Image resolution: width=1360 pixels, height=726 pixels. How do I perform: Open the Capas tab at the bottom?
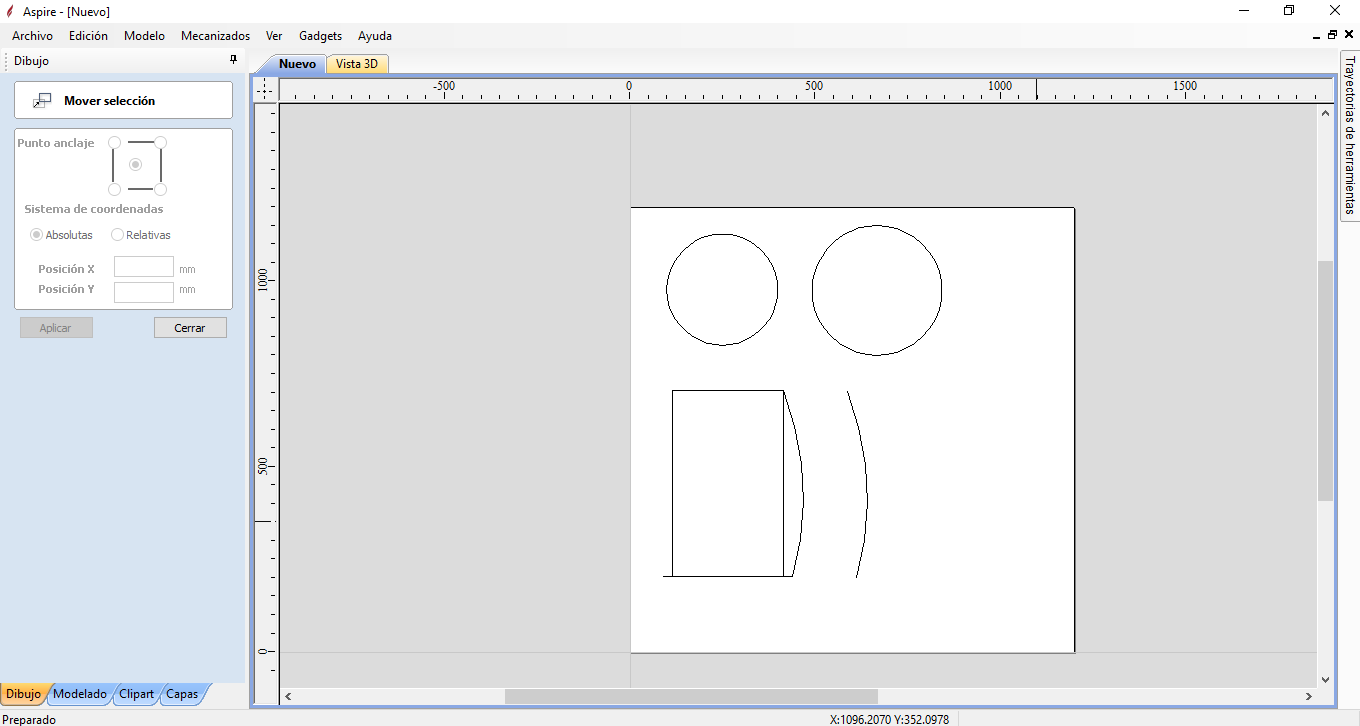click(182, 694)
